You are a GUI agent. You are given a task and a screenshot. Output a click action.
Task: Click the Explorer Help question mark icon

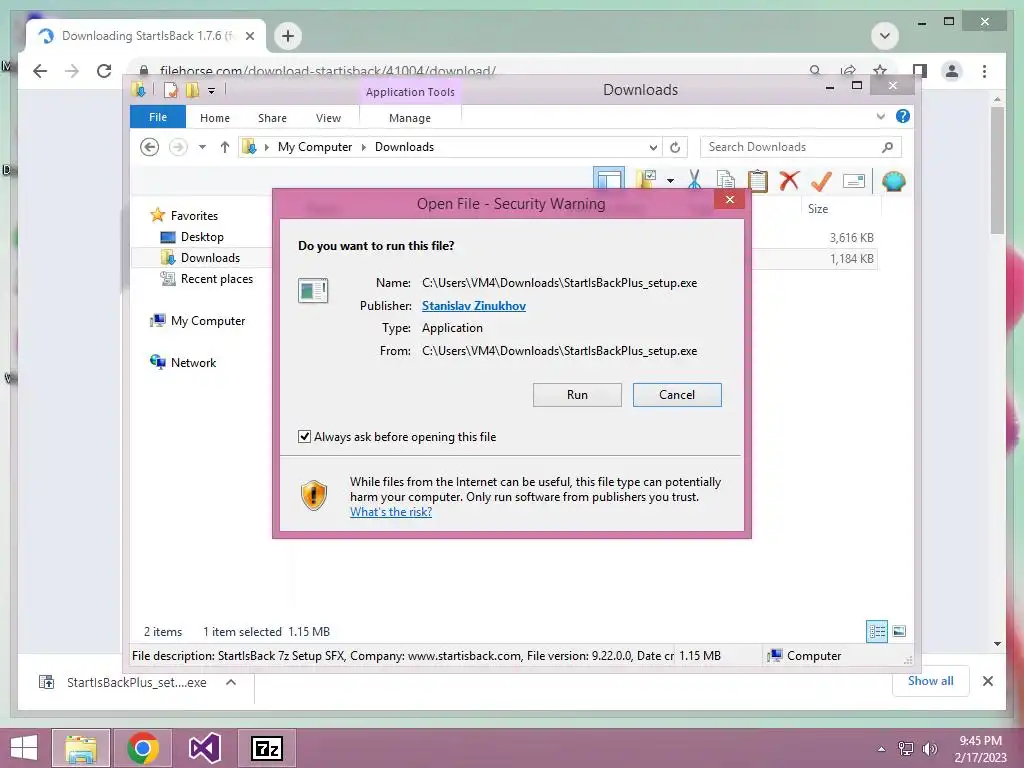pyautogui.click(x=903, y=116)
